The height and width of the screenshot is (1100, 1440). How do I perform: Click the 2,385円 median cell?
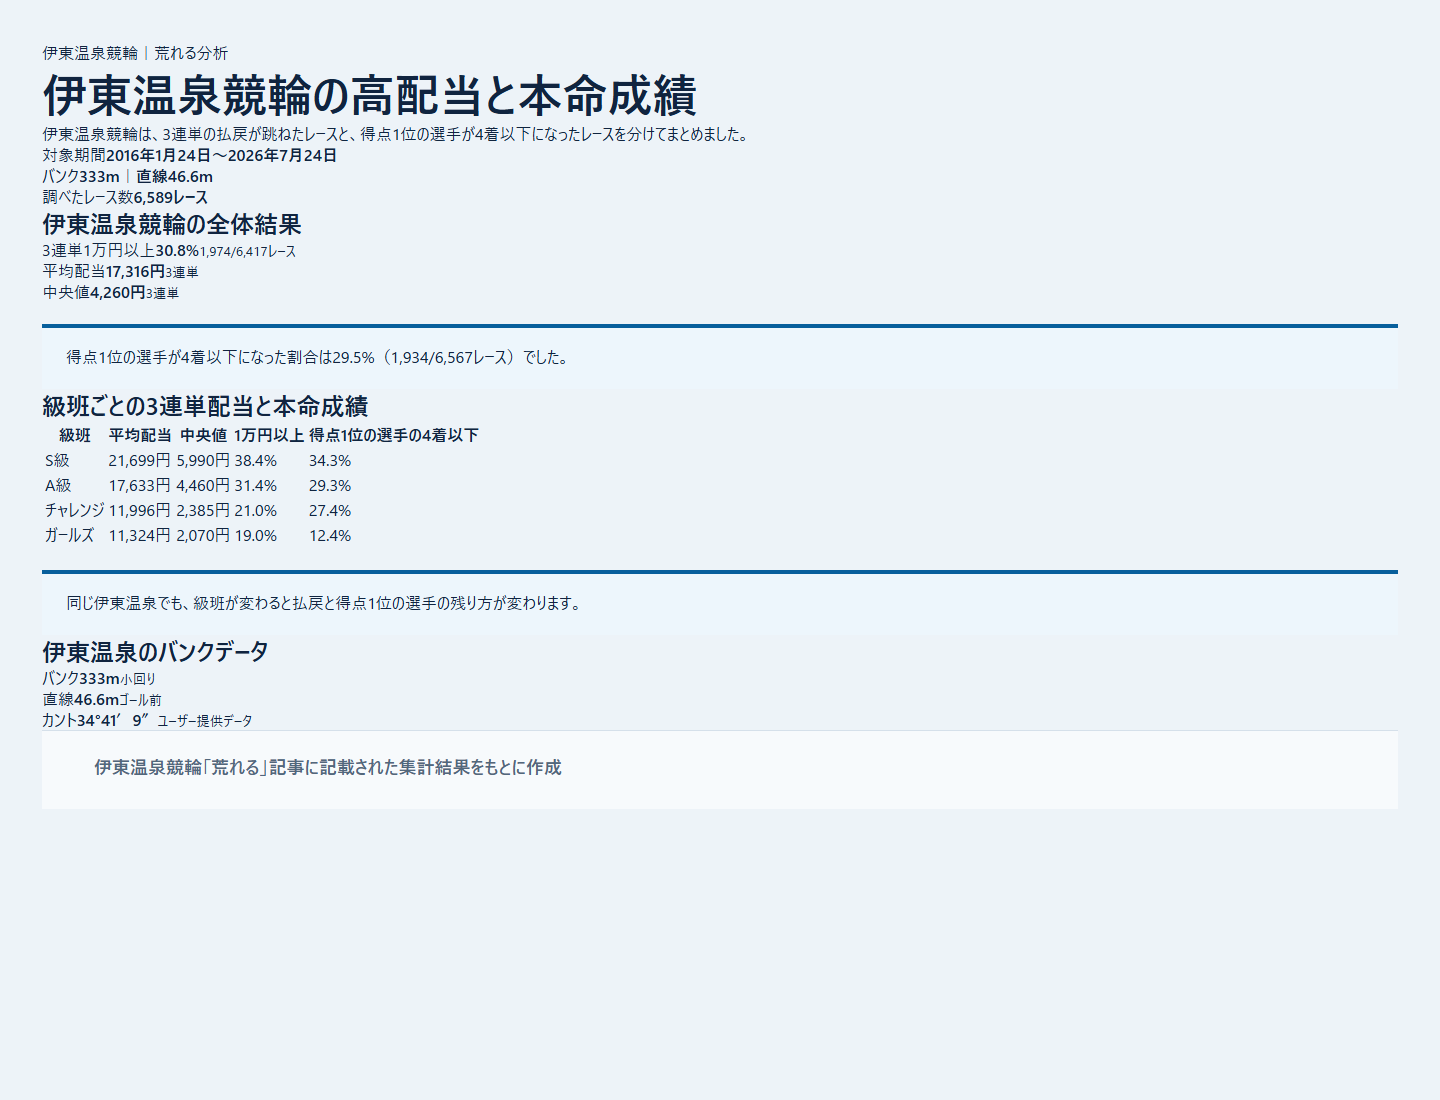203,510
